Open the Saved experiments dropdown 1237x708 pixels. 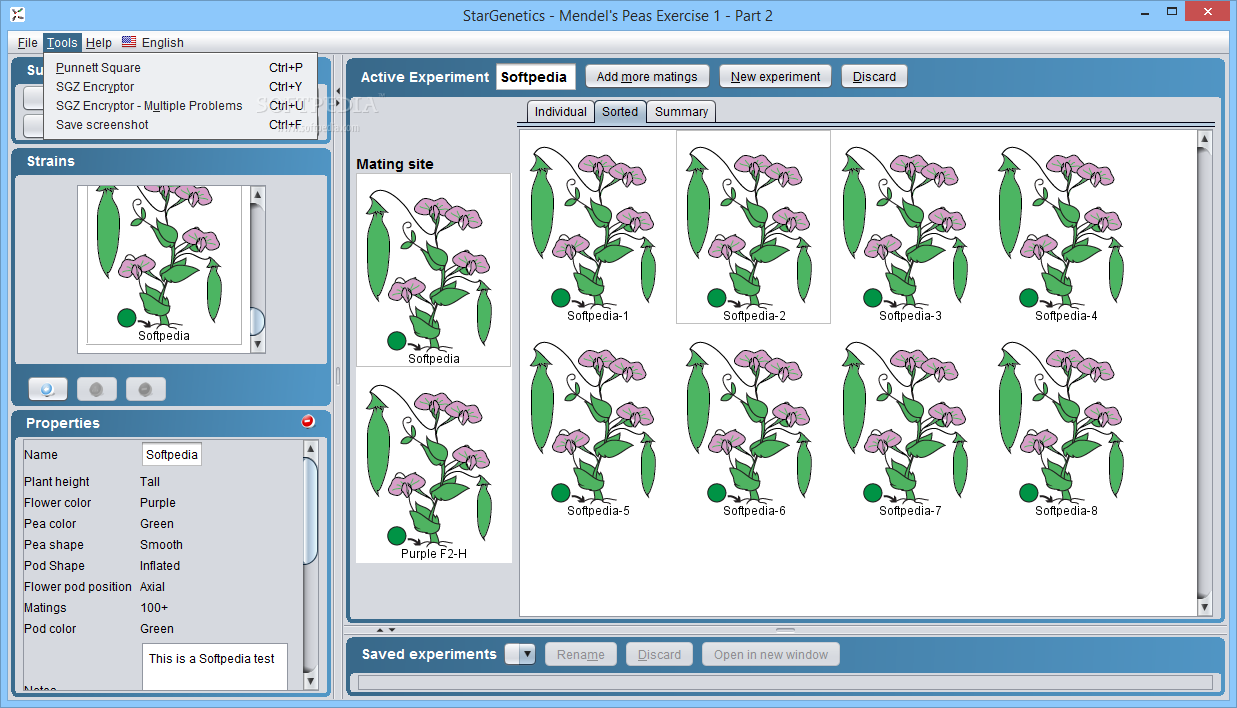click(520, 654)
